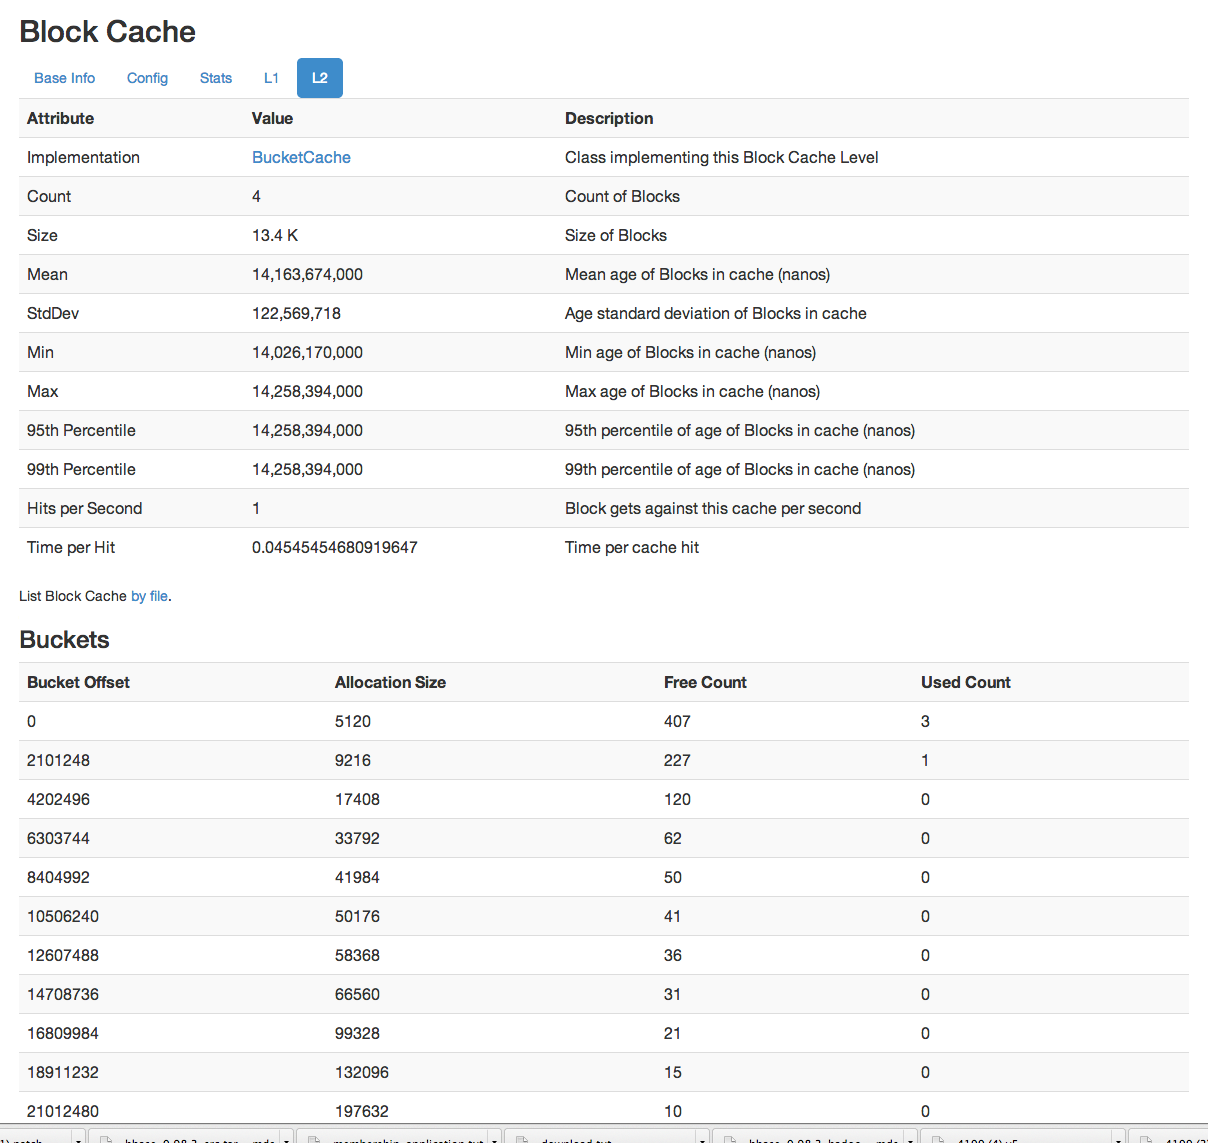Open the 4100 (4) download dropdown arrow
This screenshot has height=1143, width=1208.
(x=1118, y=1139)
